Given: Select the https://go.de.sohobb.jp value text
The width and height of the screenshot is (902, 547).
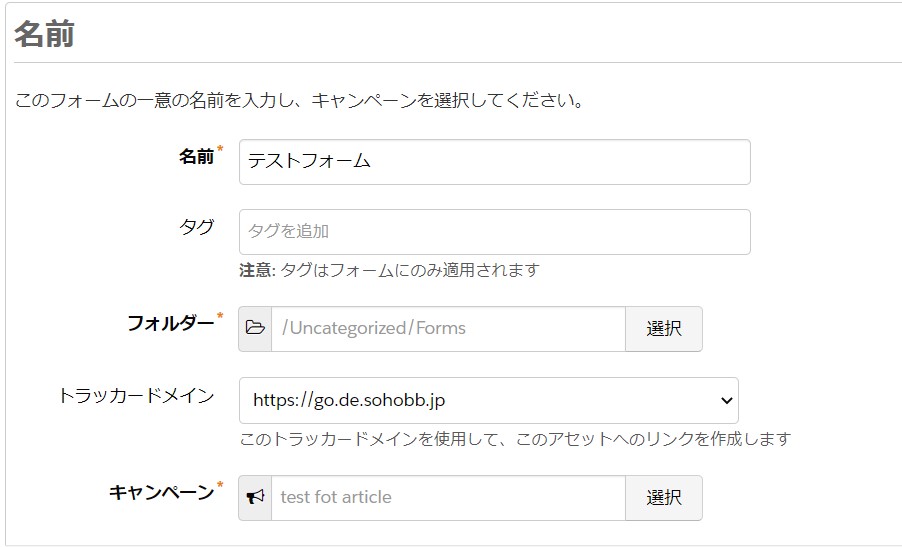Looking at the screenshot, I should tap(349, 400).
